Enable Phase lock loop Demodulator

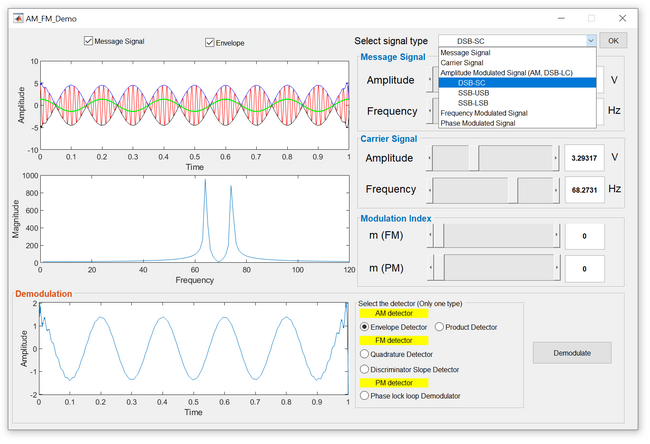[x=364, y=396]
